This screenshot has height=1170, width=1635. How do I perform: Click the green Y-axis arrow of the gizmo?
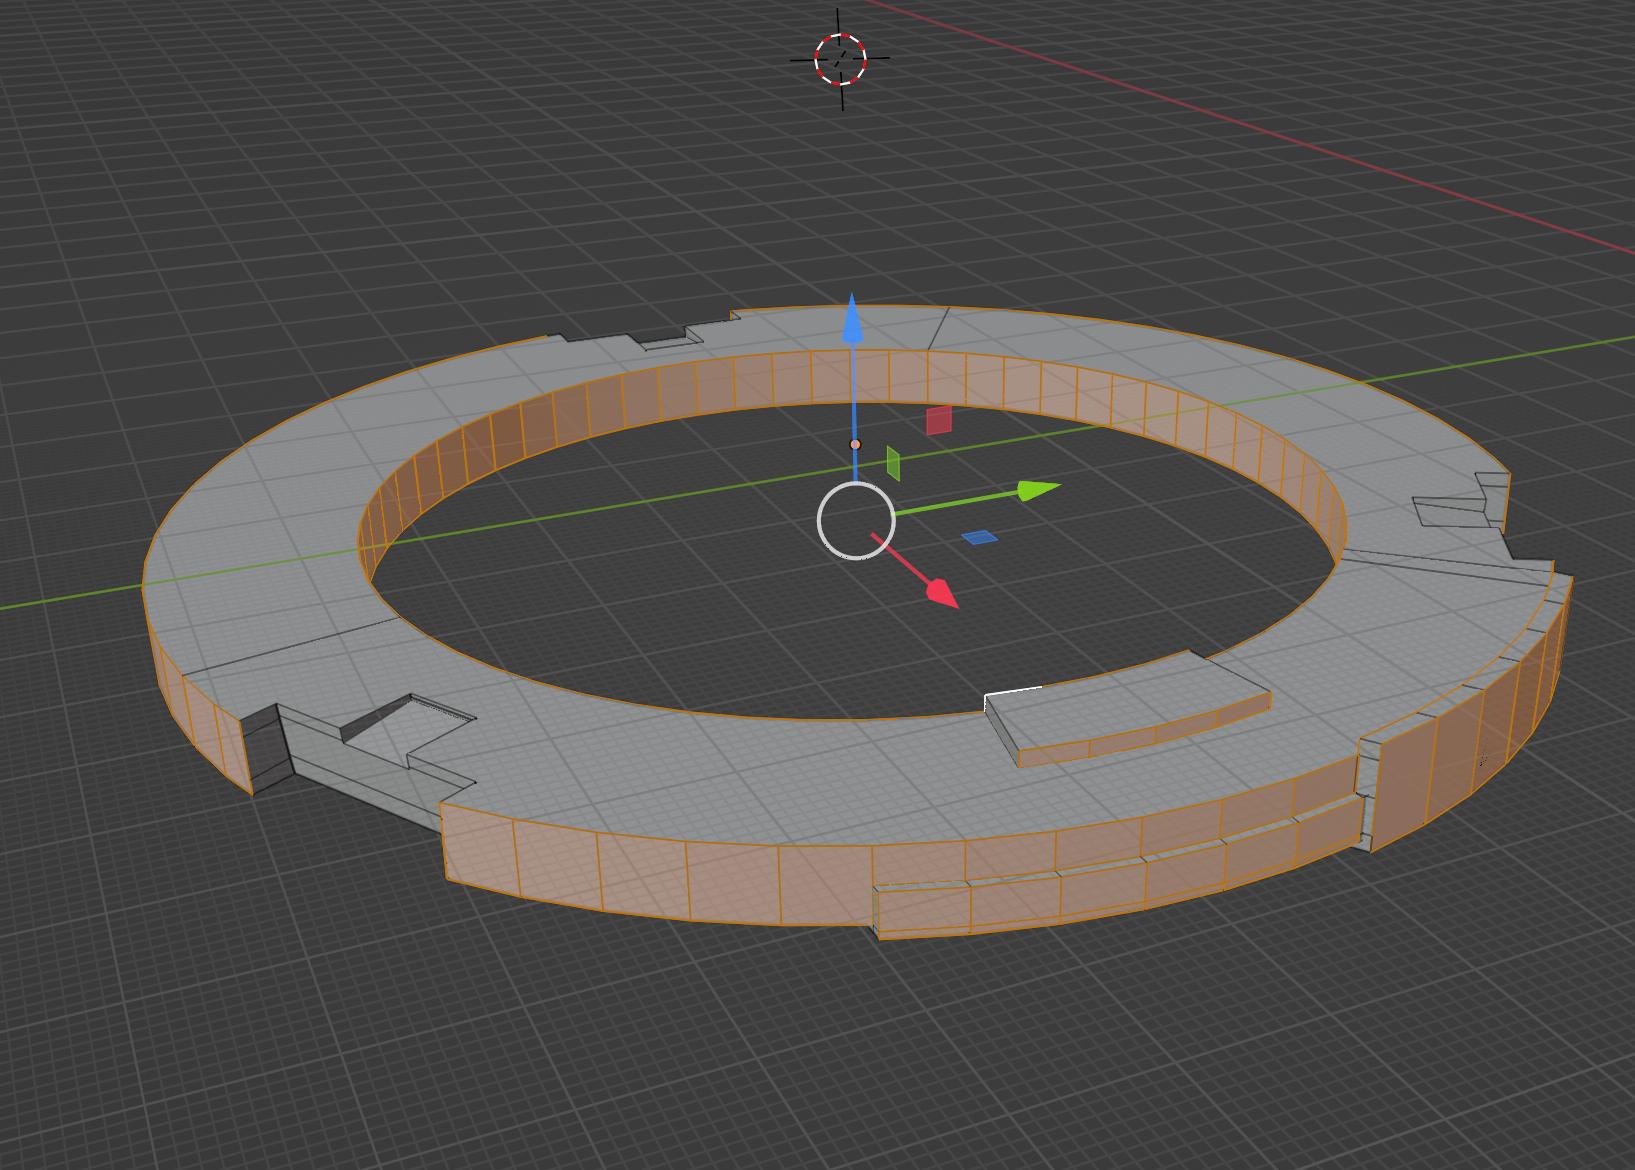point(1039,490)
